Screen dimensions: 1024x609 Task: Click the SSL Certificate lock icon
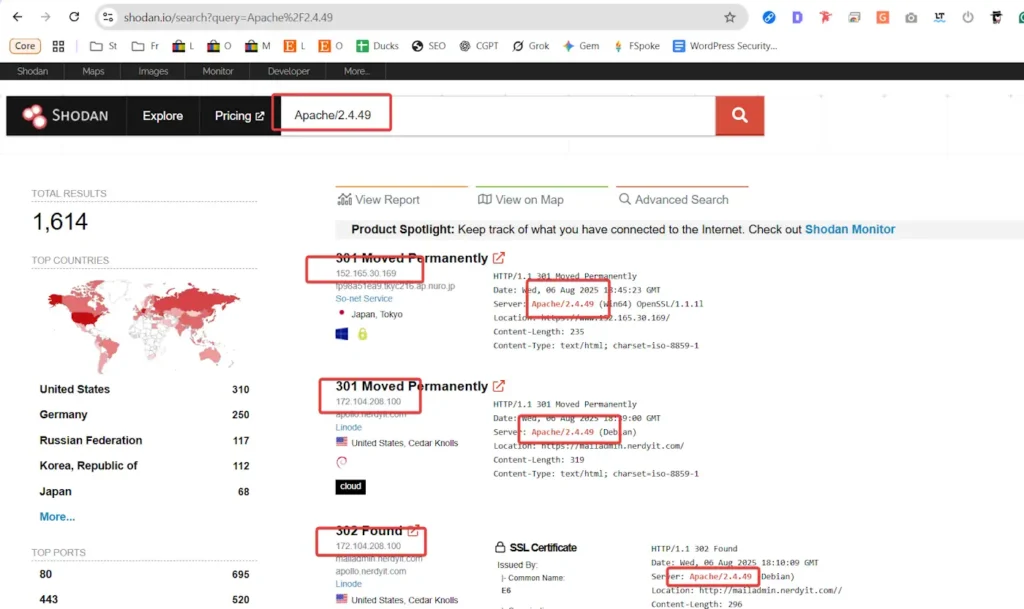pyautogui.click(x=500, y=547)
